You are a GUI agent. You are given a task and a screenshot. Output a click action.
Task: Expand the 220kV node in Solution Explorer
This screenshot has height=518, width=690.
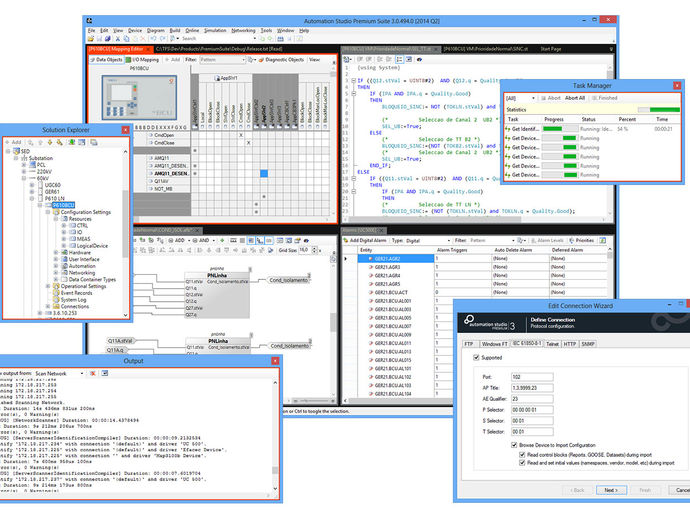coord(24,172)
